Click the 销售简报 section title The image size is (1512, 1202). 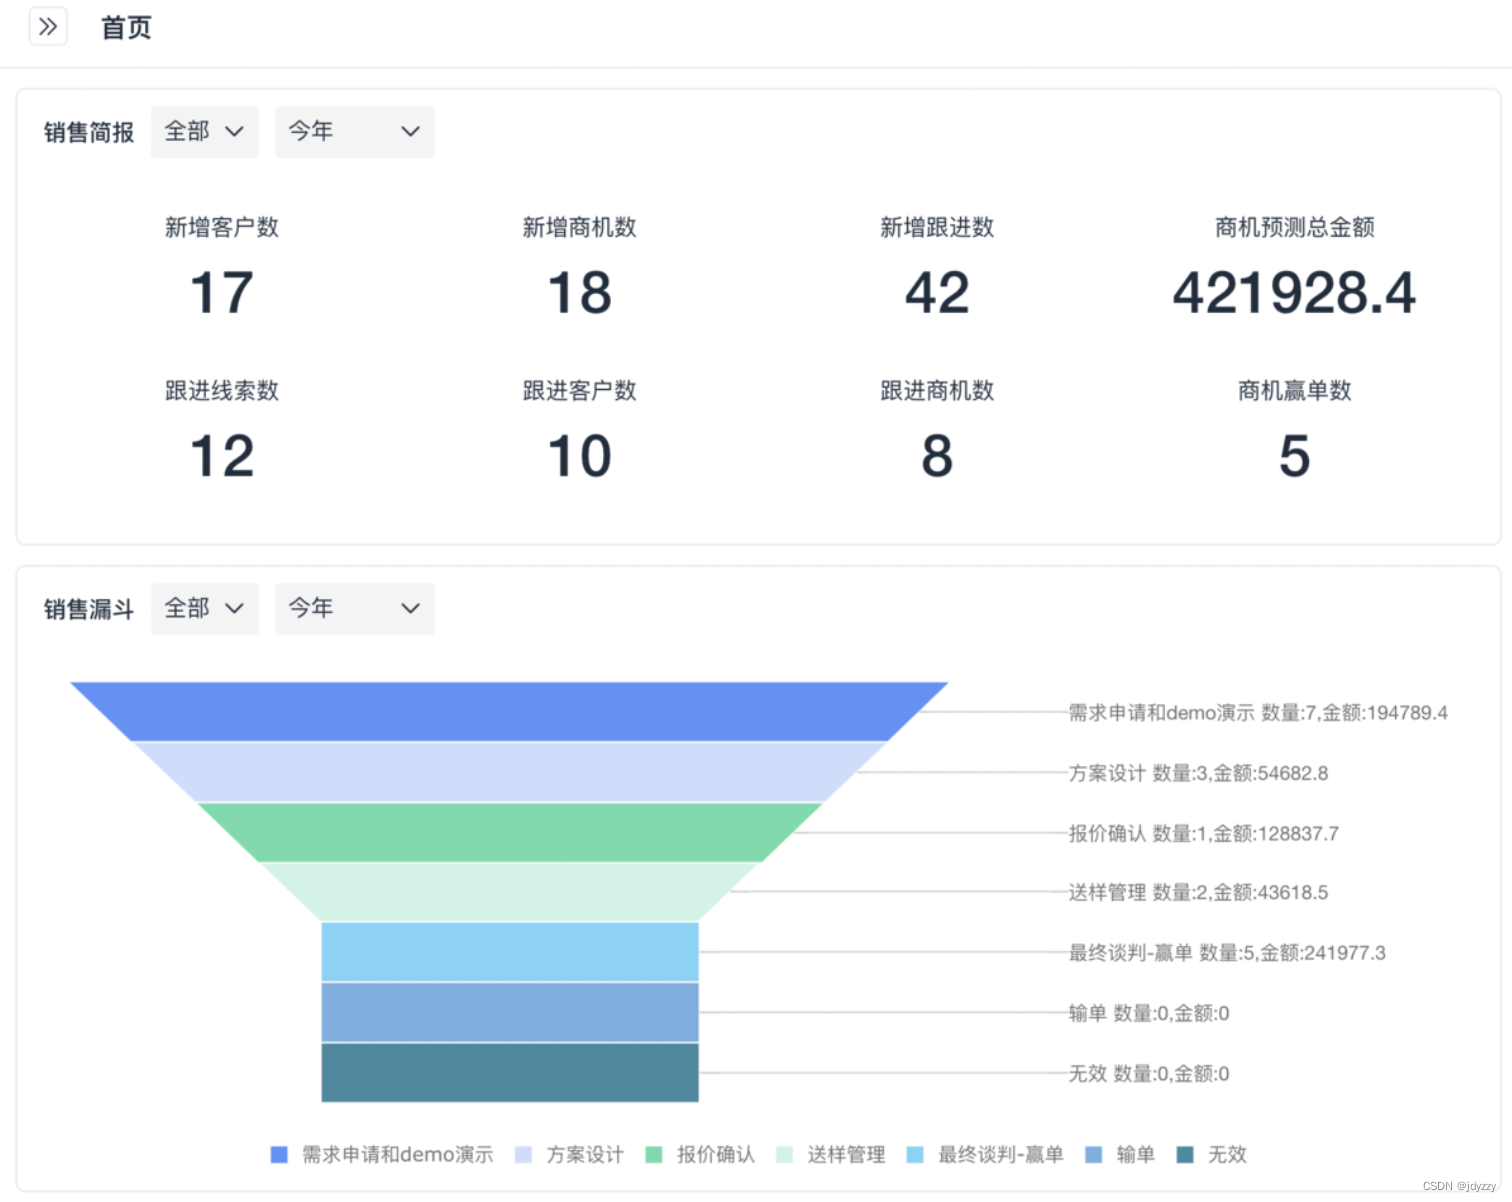[88, 132]
